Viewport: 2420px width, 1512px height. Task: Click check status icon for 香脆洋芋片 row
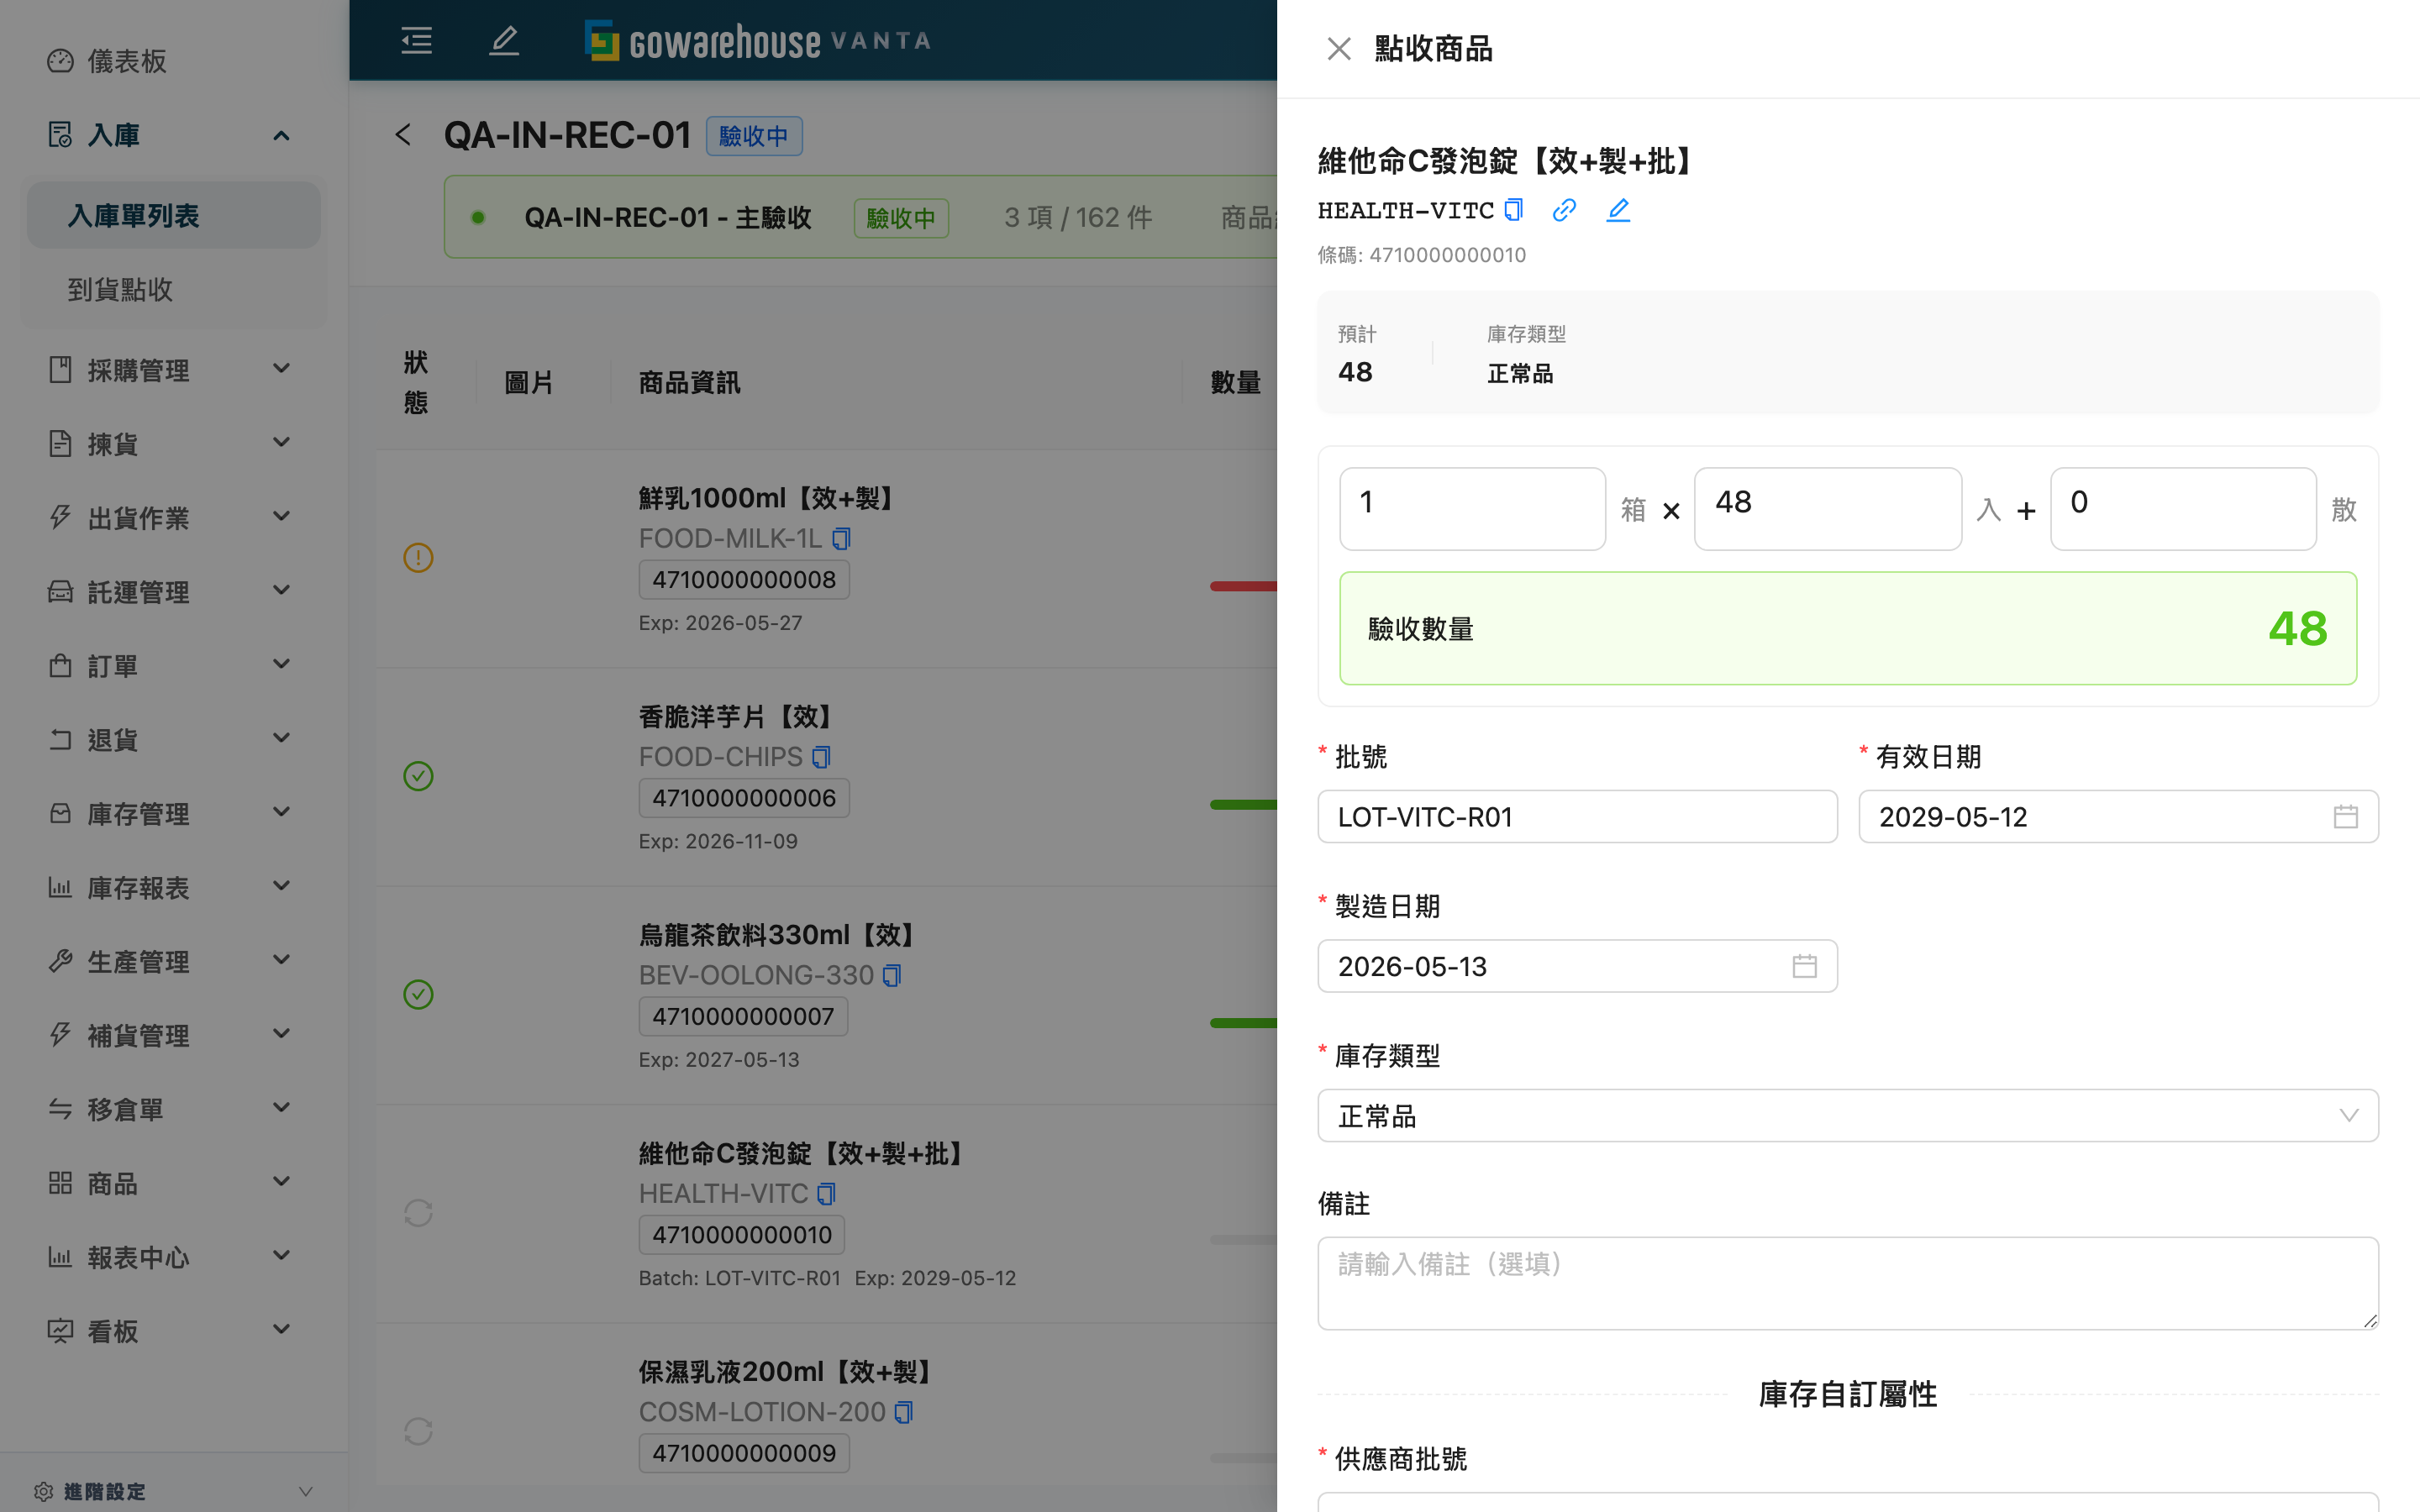click(x=418, y=776)
